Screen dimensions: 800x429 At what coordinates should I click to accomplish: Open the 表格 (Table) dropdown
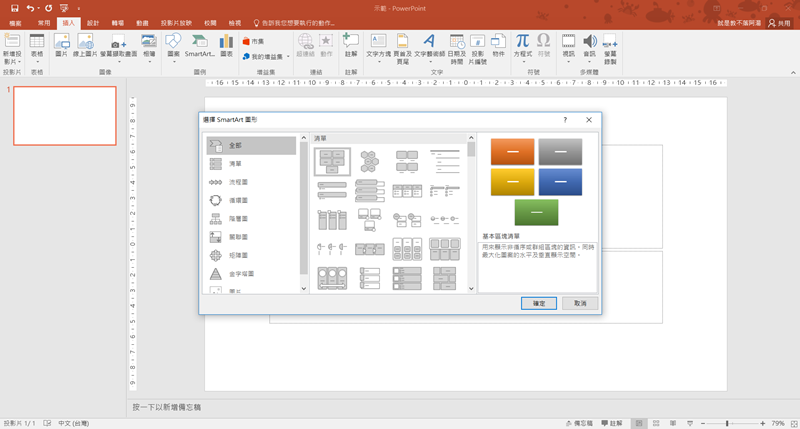click(37, 46)
